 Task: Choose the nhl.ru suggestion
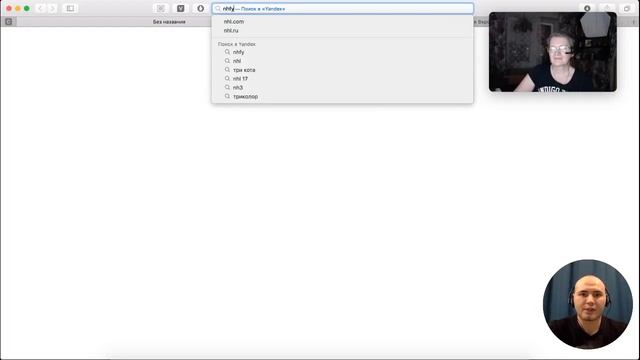[x=342, y=30]
